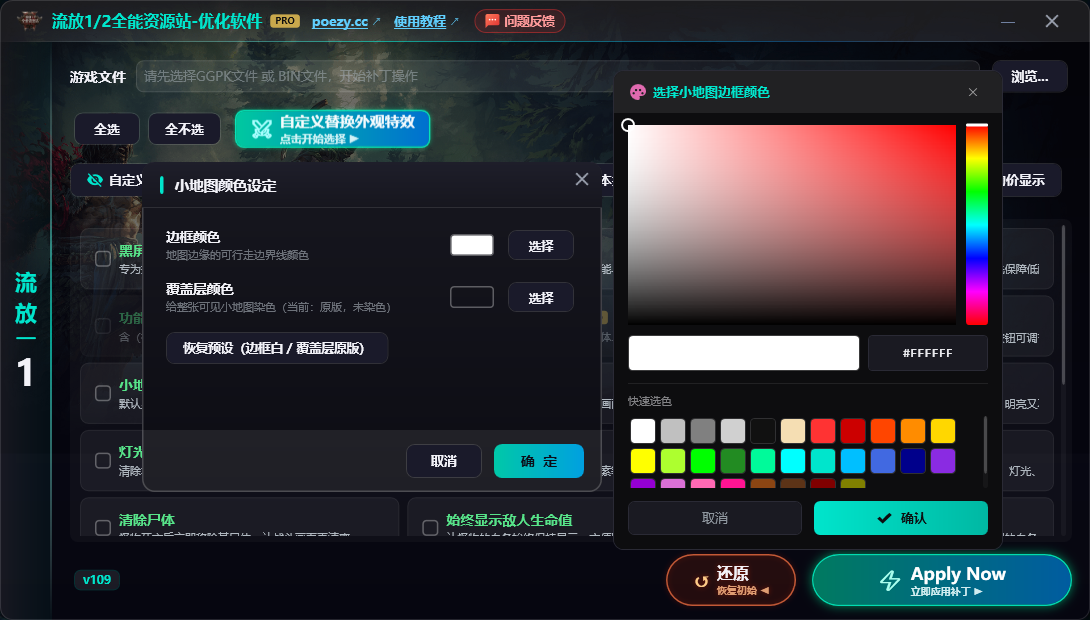Pick the white quick color swatch

pyautogui.click(x=643, y=431)
